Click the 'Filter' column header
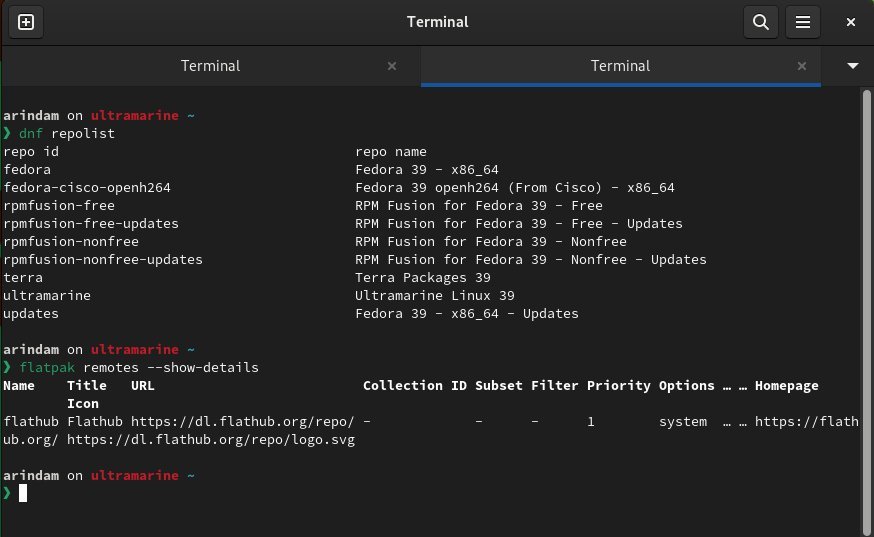The image size is (874, 537). coord(555,385)
